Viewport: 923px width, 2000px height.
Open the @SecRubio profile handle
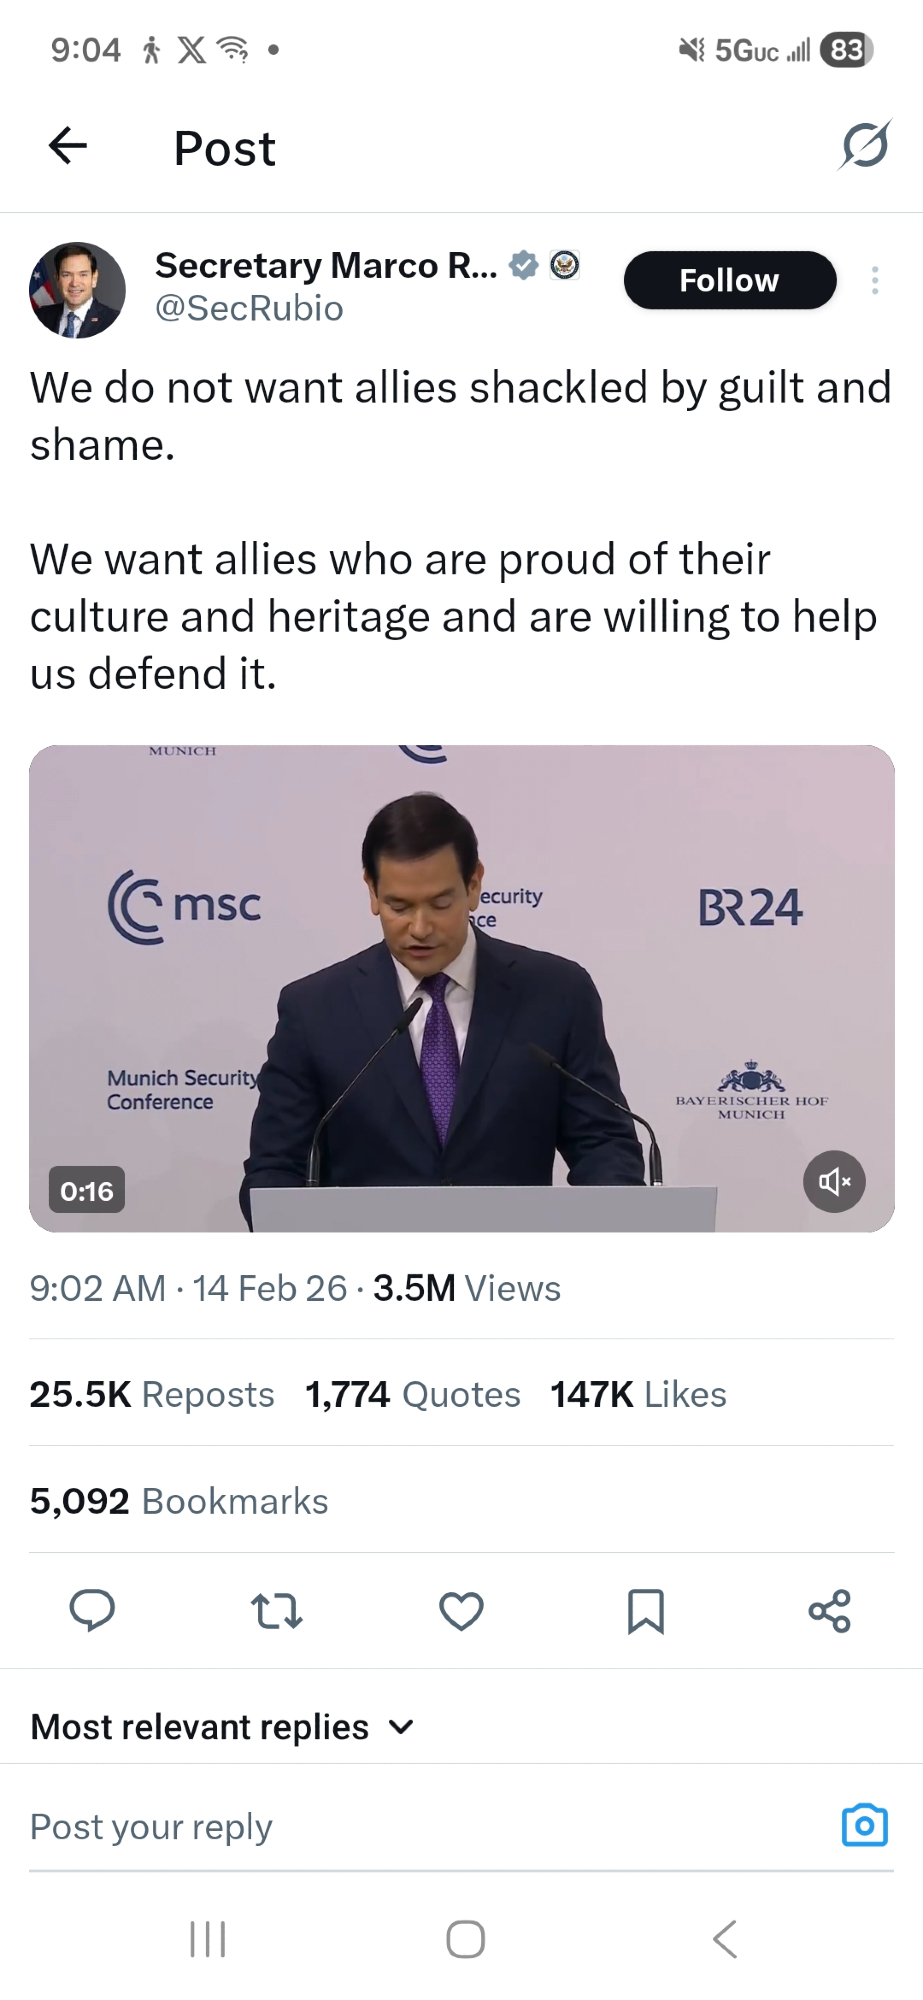click(x=249, y=308)
